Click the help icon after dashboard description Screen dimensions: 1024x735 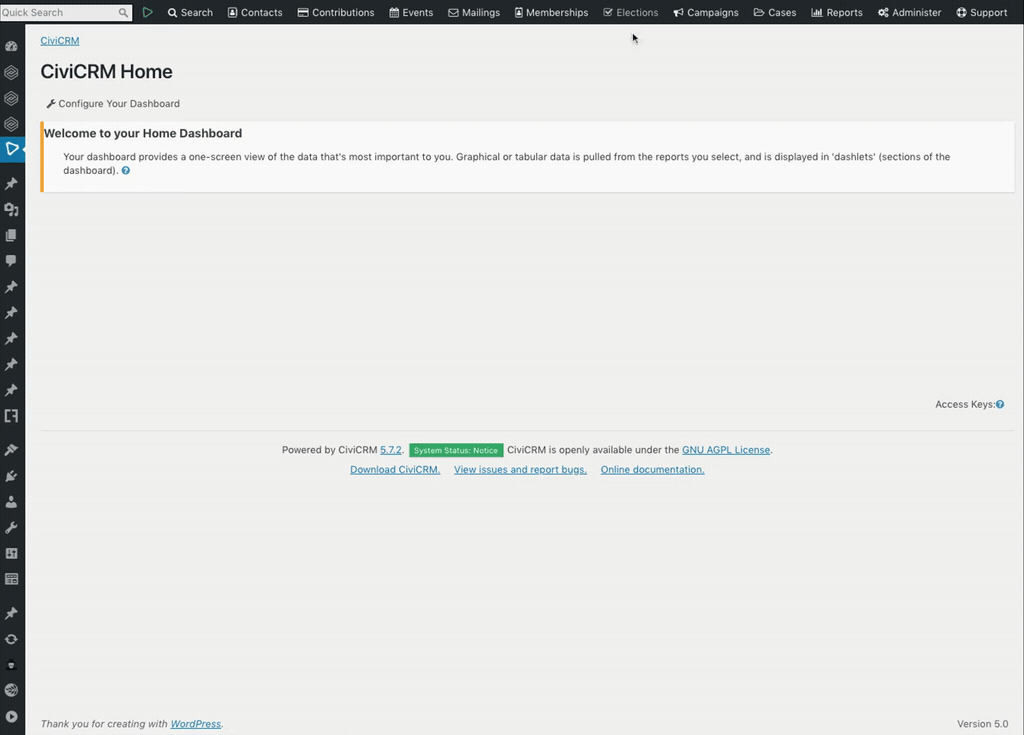126,171
